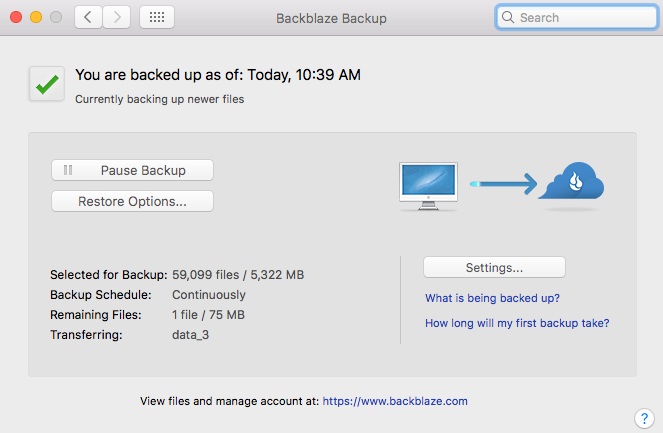Click the magnifying glass search icon
The image size is (663, 433).
(507, 17)
